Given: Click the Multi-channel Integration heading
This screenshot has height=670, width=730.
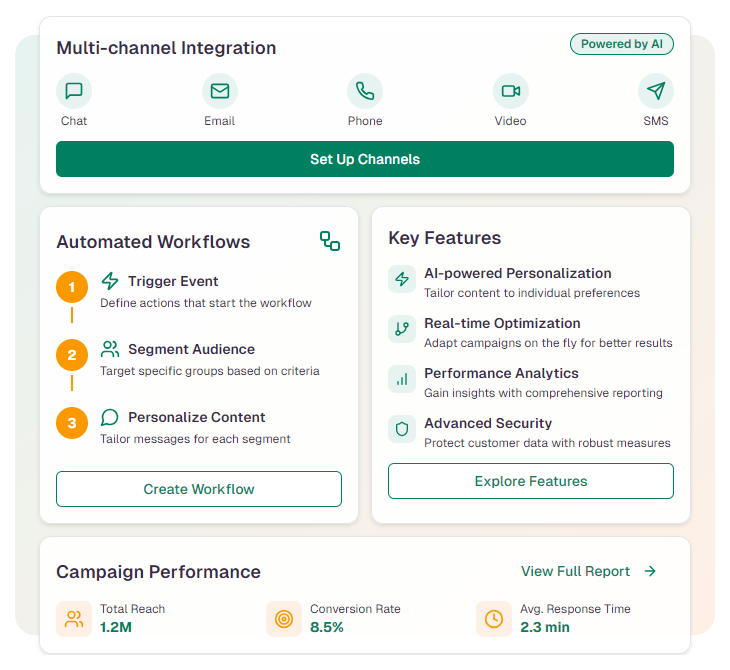Looking at the screenshot, I should pos(166,48).
